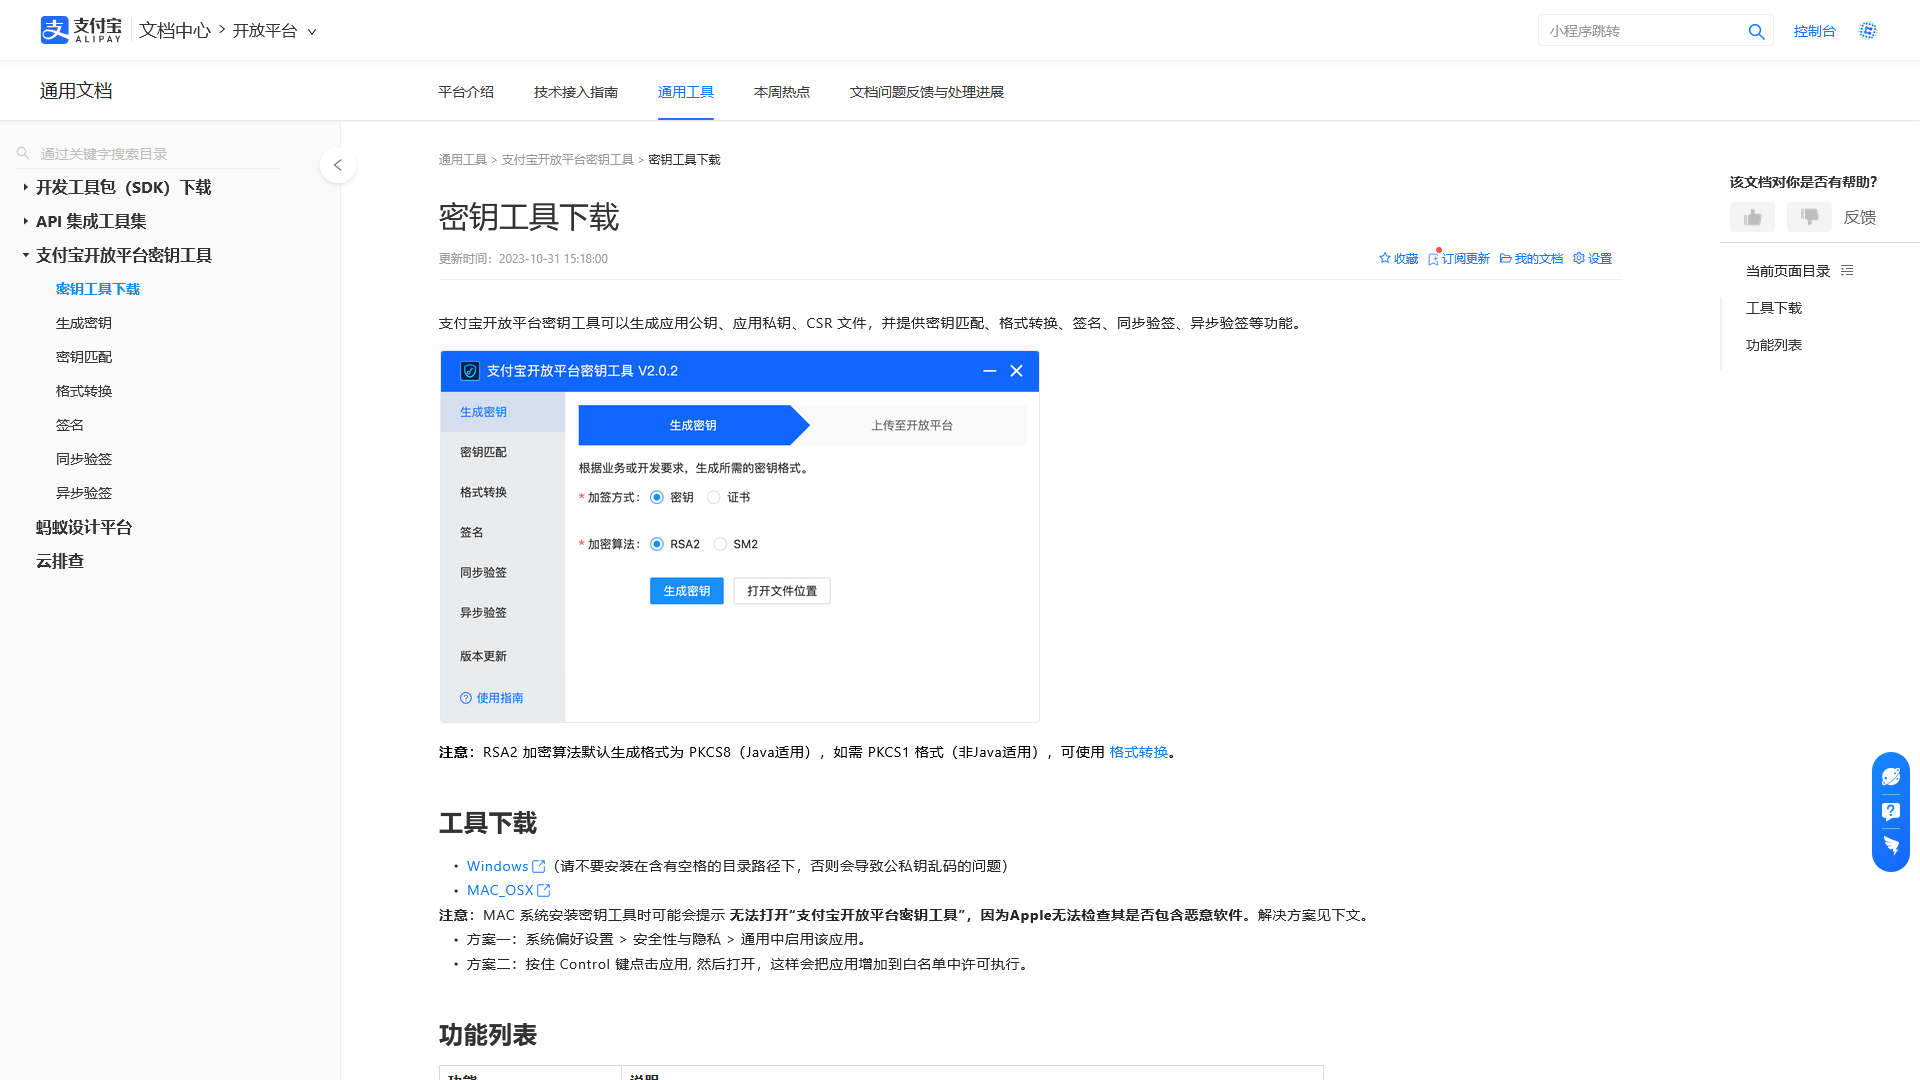This screenshot has width=1920, height=1080.
Task: Open the Windows download link
Action: pyautogui.click(x=497, y=866)
